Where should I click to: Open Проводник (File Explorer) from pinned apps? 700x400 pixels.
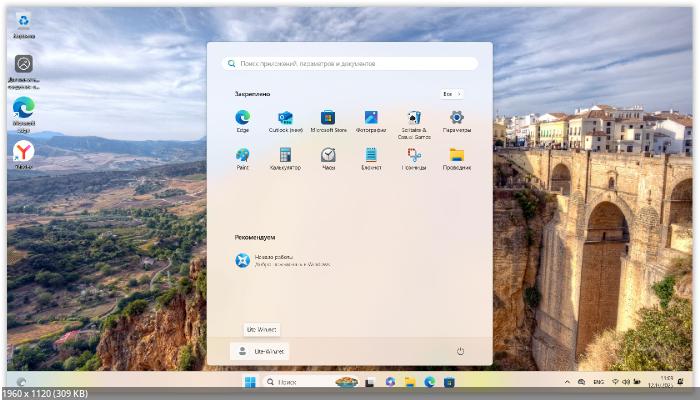pos(457,155)
